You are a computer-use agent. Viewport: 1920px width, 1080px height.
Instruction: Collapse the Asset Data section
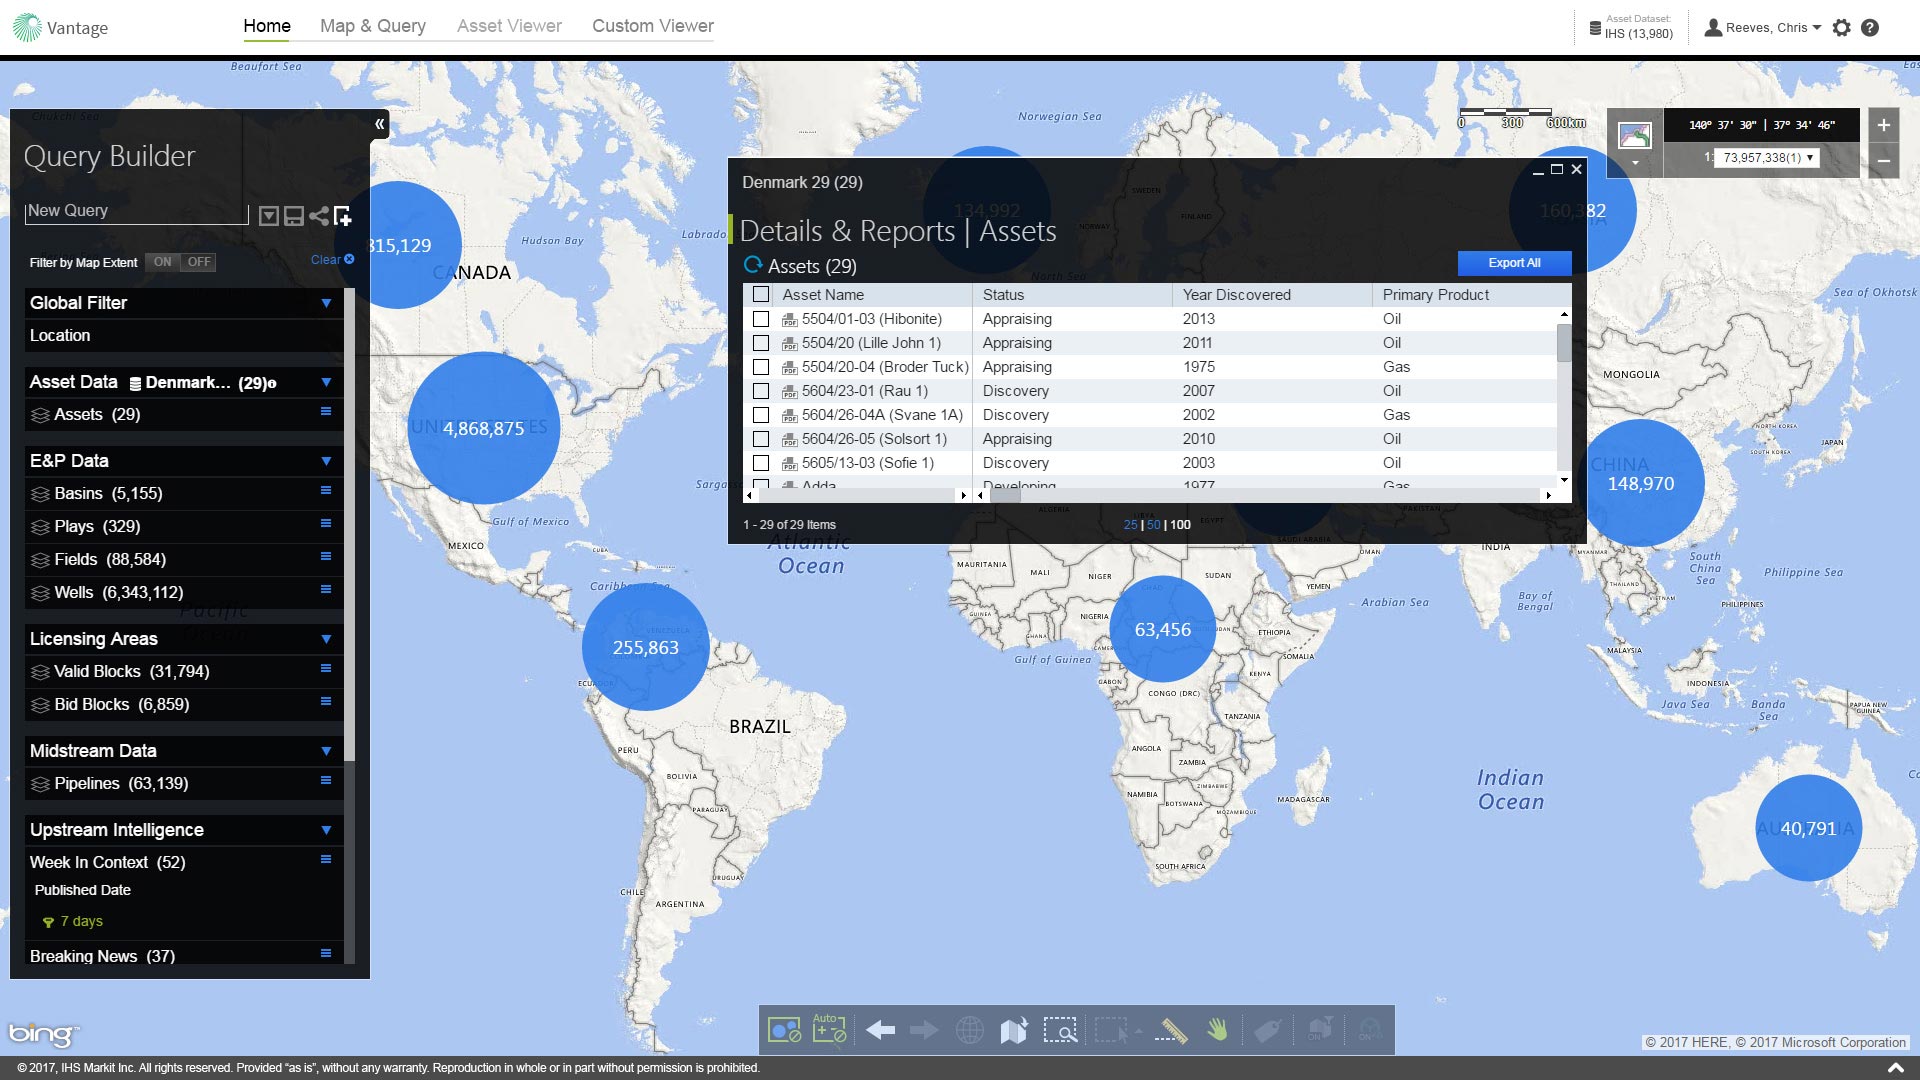(326, 382)
